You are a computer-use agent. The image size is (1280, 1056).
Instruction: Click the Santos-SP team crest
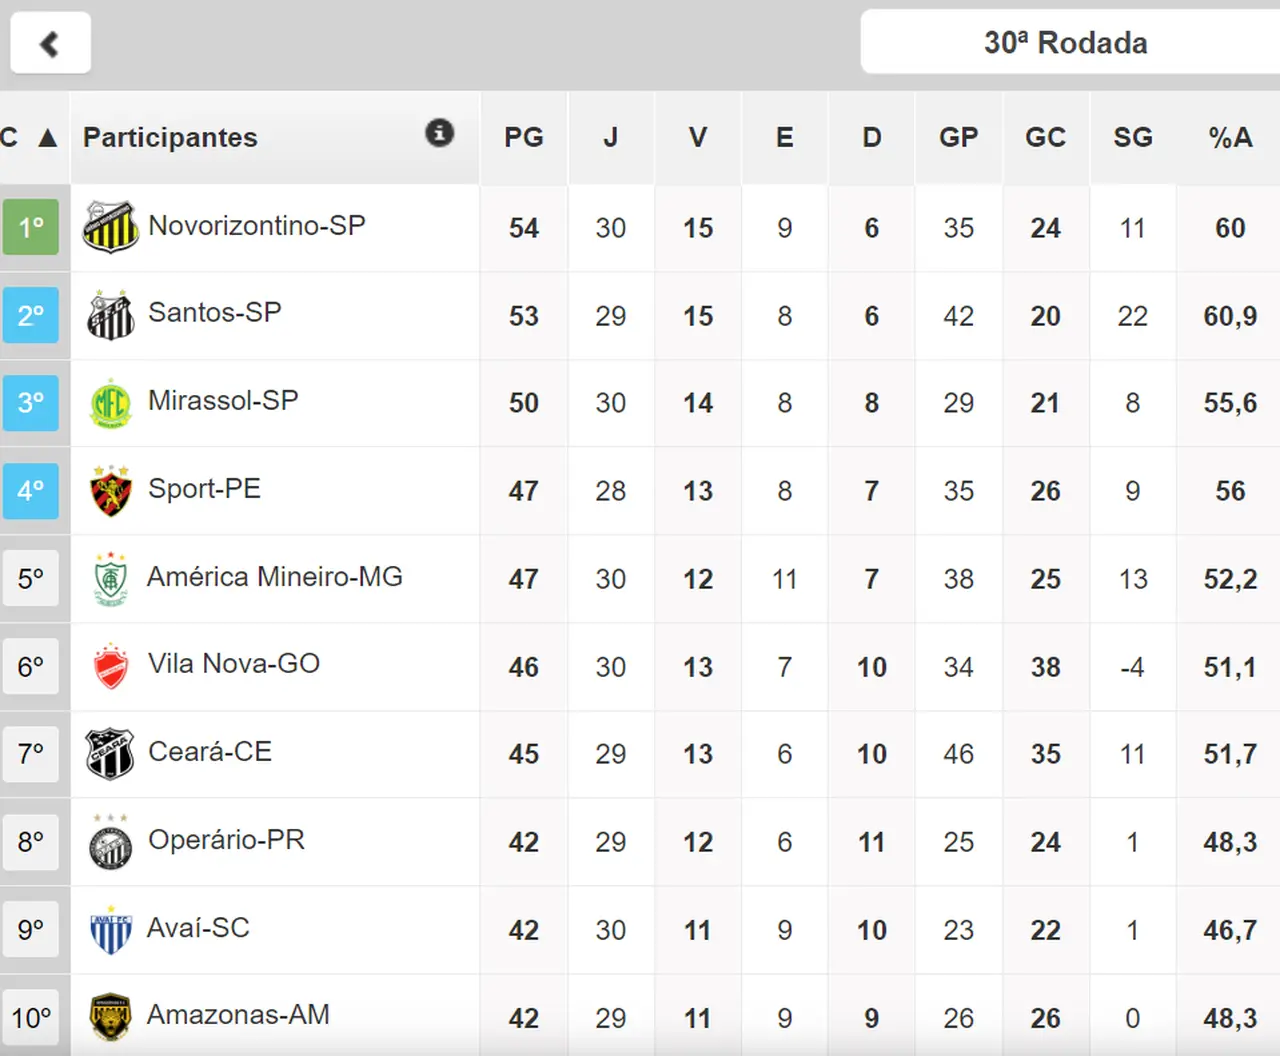[110, 316]
